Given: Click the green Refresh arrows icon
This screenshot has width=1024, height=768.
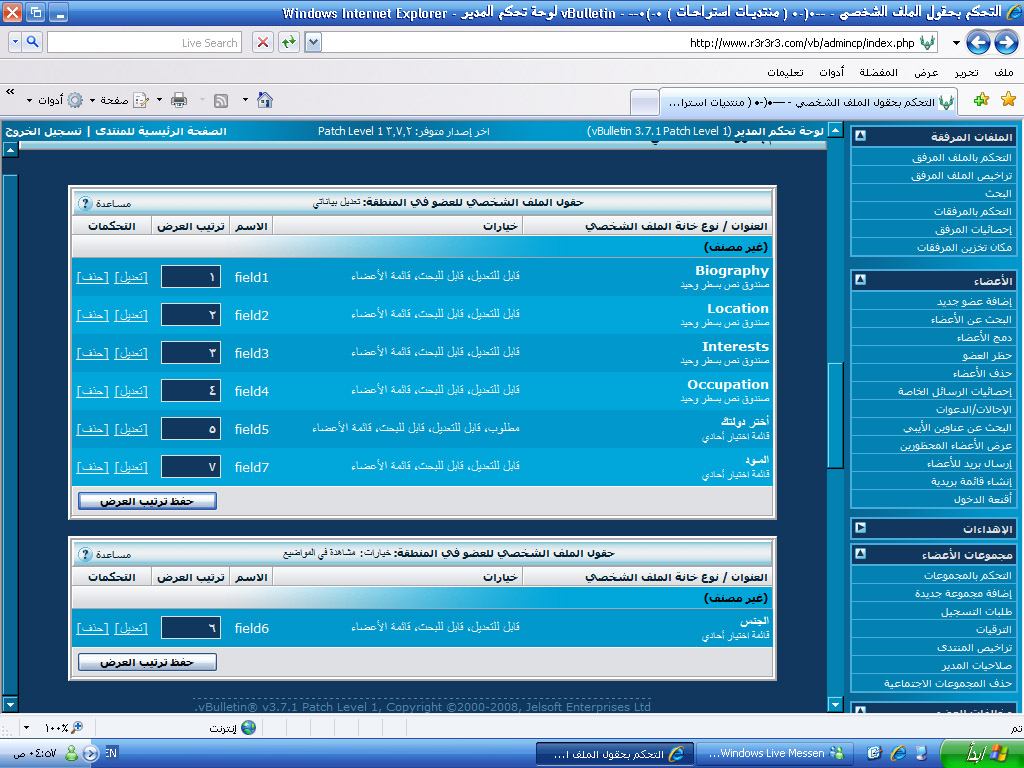Looking at the screenshot, I should (x=288, y=42).
